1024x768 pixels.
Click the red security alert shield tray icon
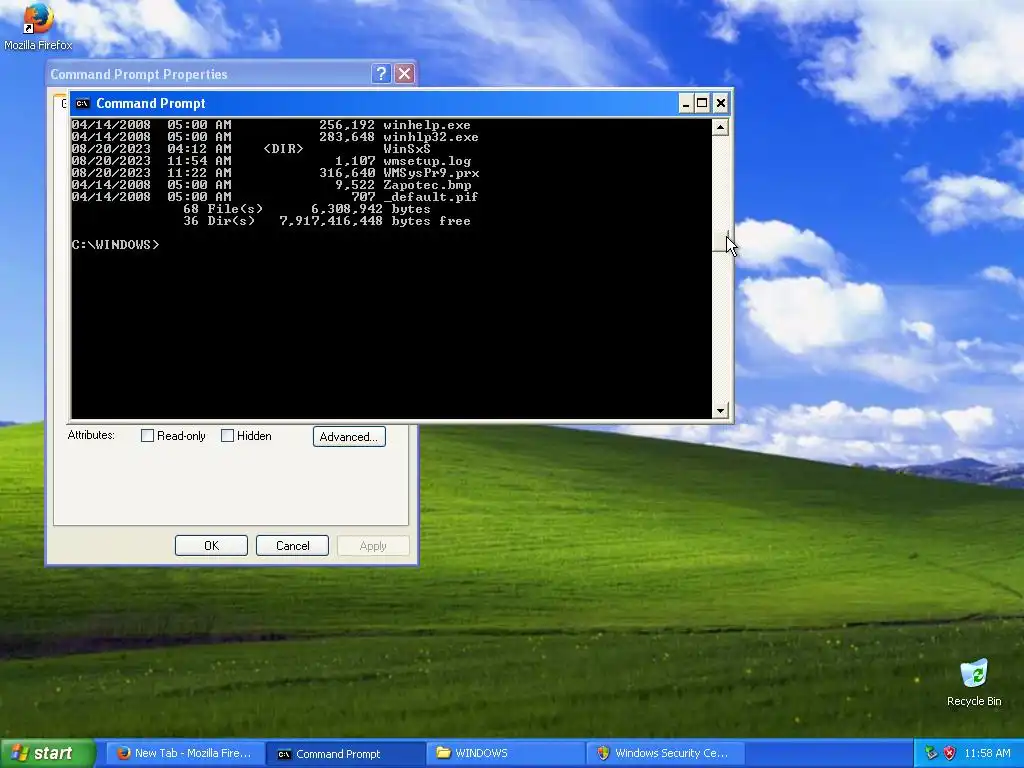coord(950,753)
